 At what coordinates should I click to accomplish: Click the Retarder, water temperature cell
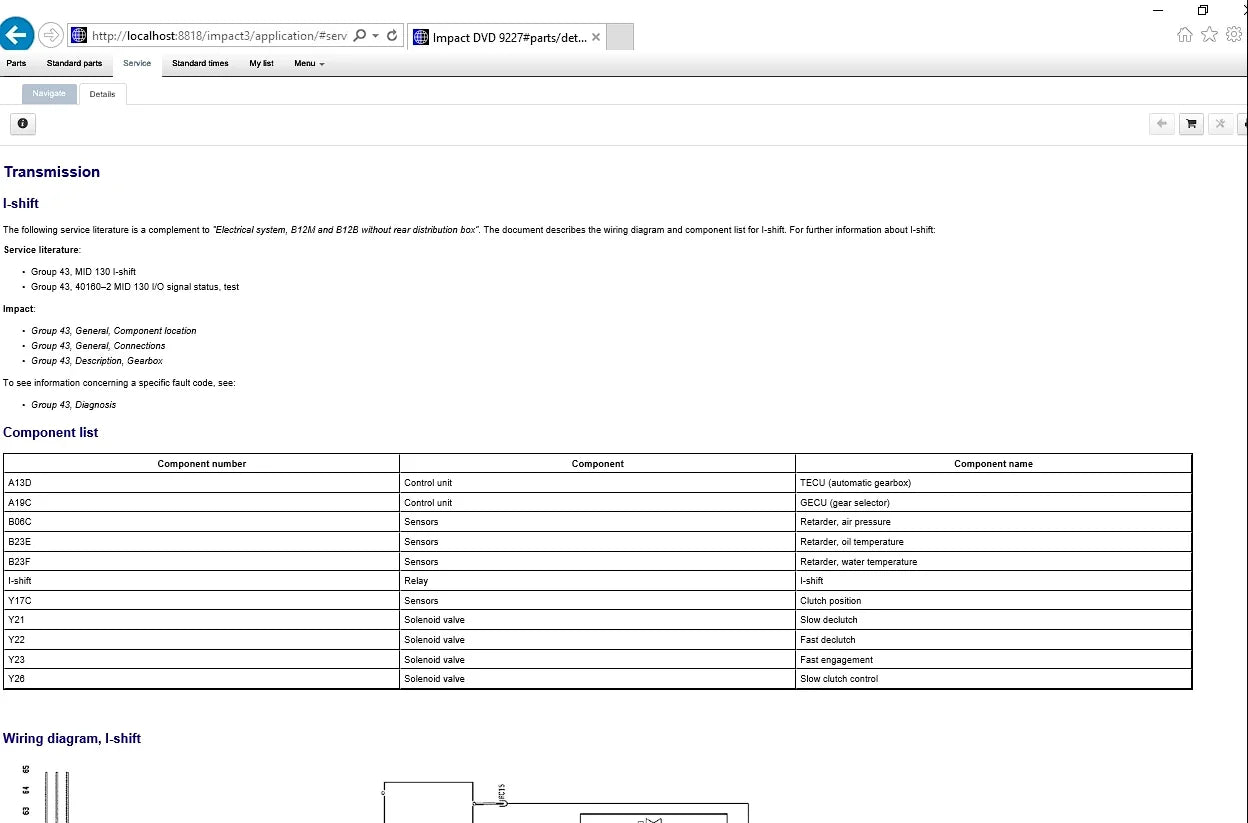[993, 562]
